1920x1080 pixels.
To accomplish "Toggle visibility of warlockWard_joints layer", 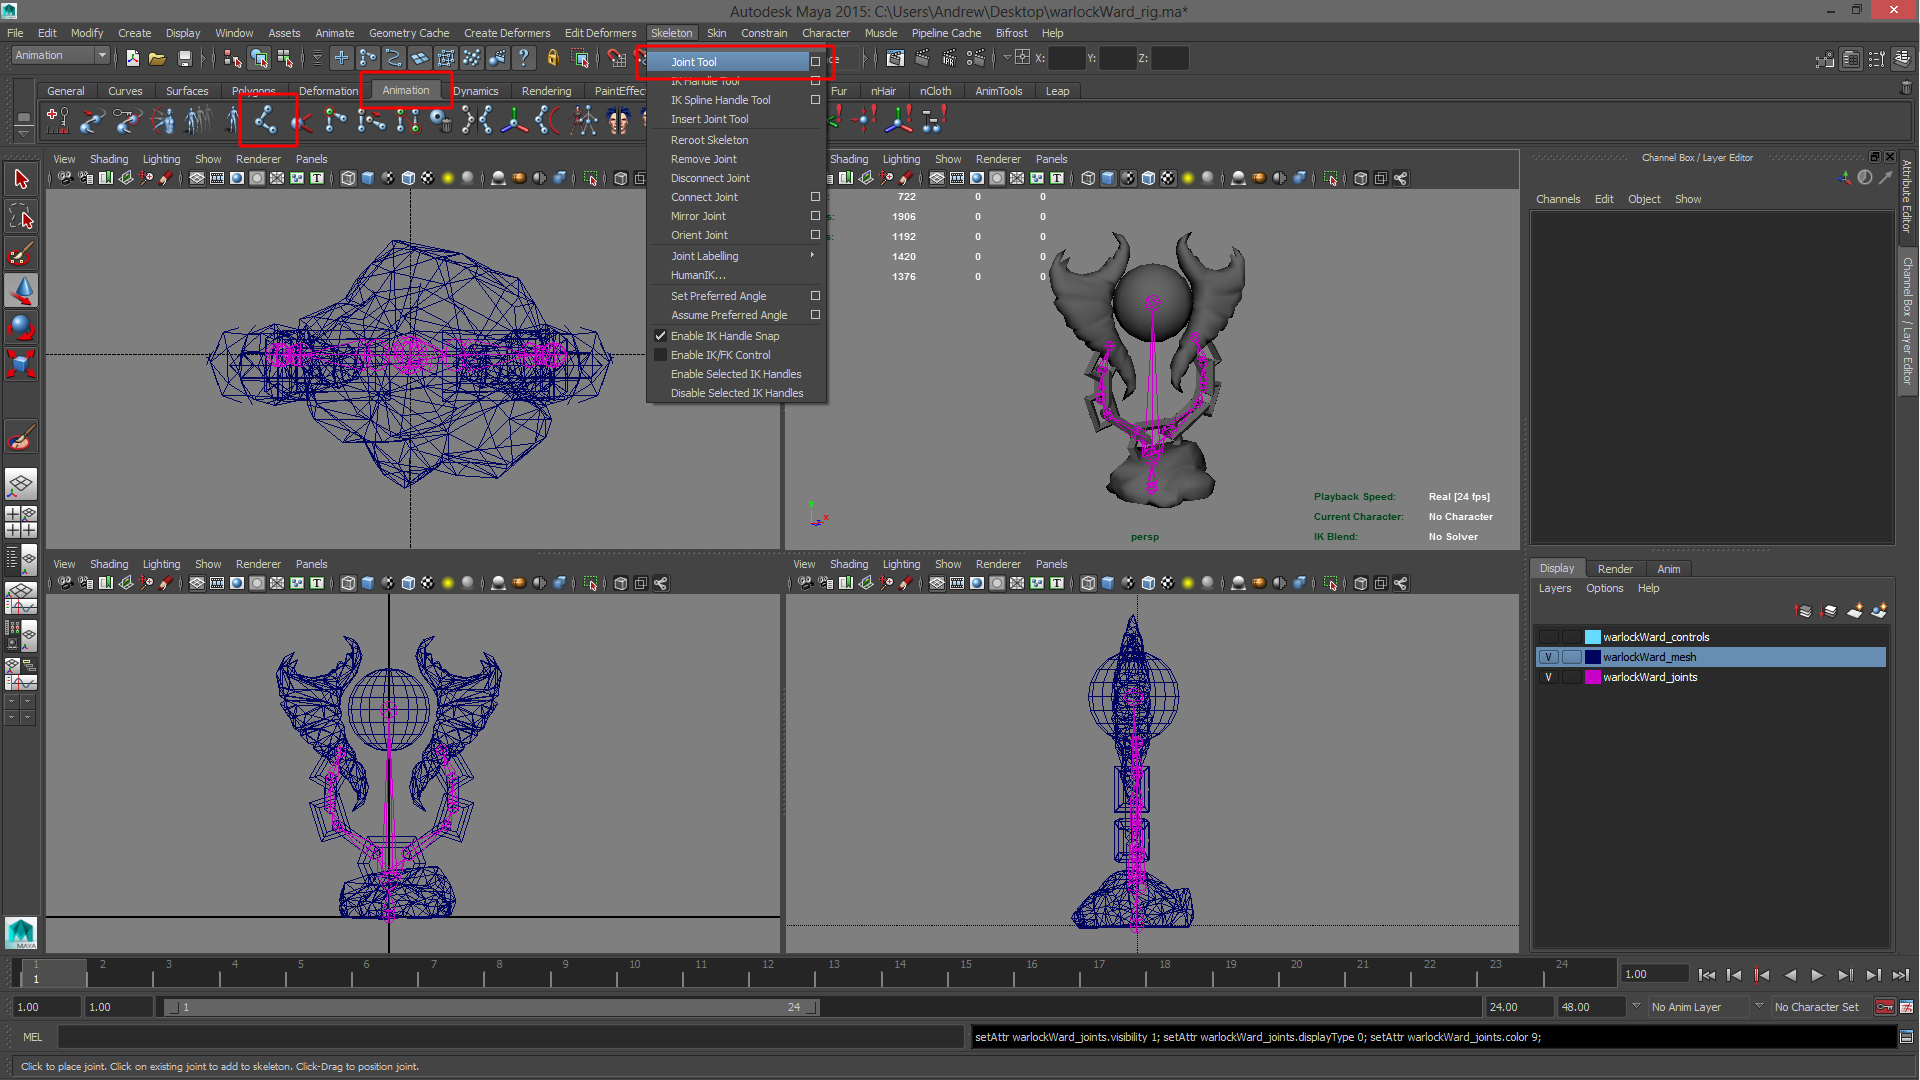I will (1548, 677).
